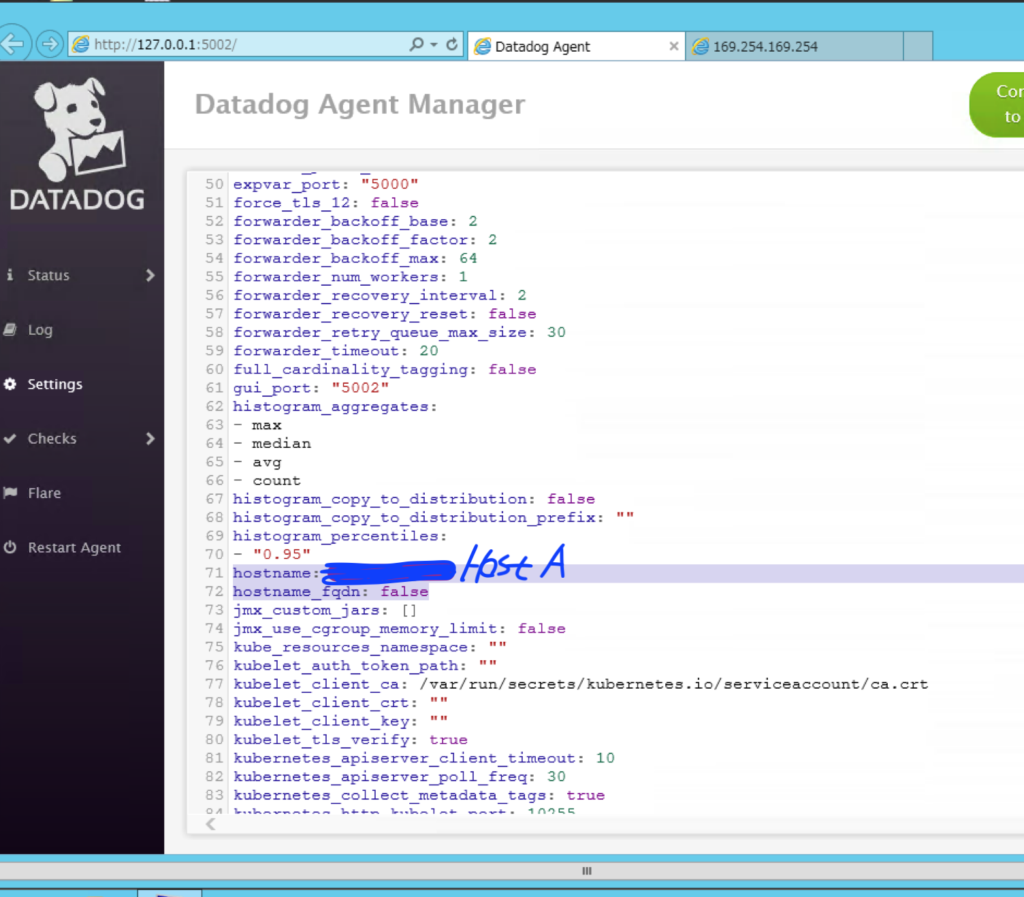Open the Log page via the book icon
This screenshot has height=897, width=1024.
coord(11,329)
